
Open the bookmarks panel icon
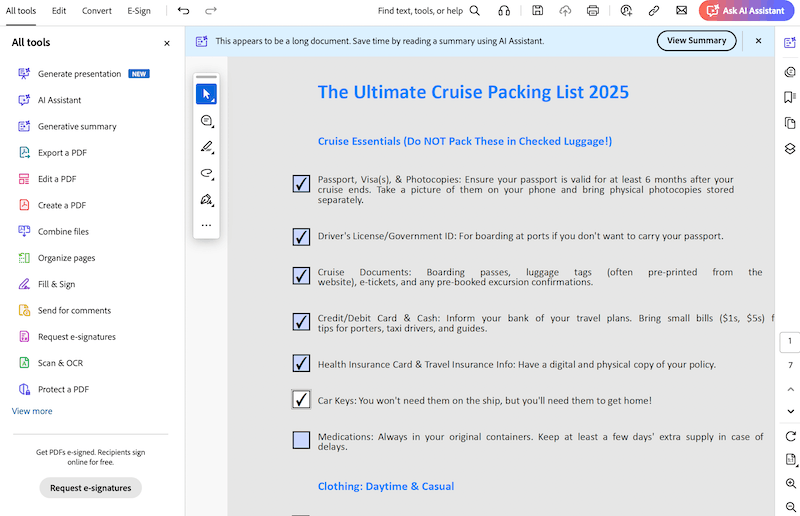coord(790,97)
